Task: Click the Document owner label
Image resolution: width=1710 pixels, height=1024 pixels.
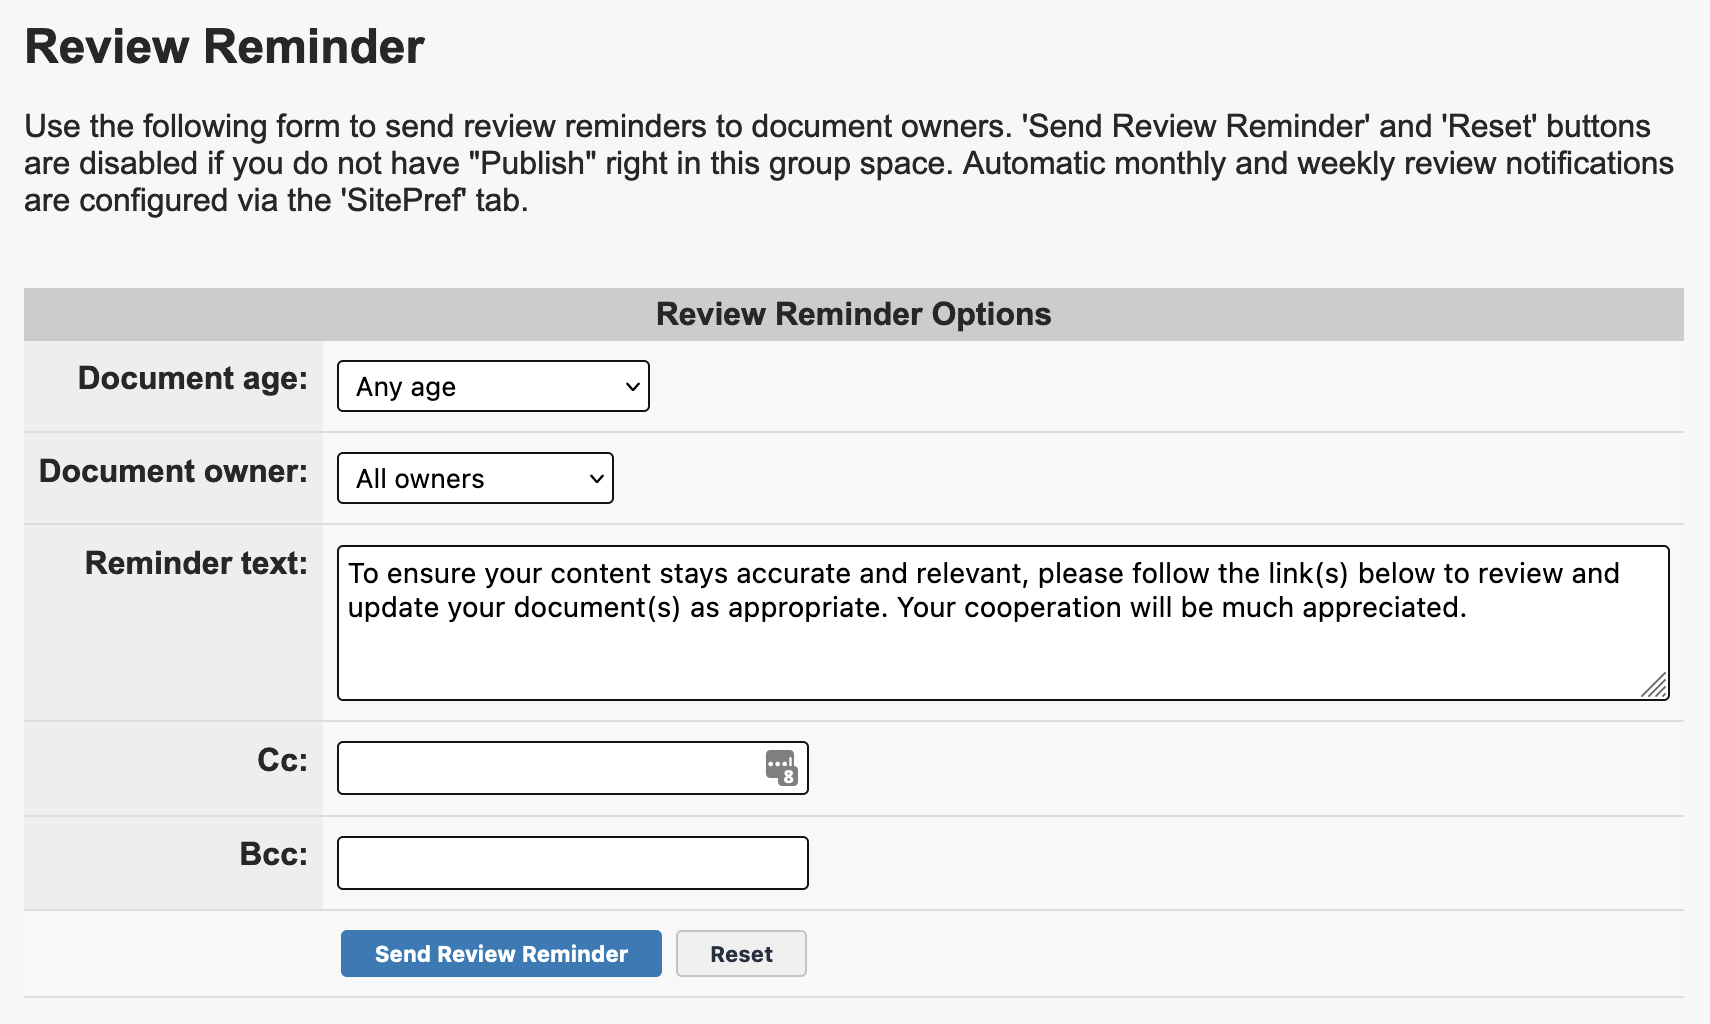Action: tap(174, 471)
